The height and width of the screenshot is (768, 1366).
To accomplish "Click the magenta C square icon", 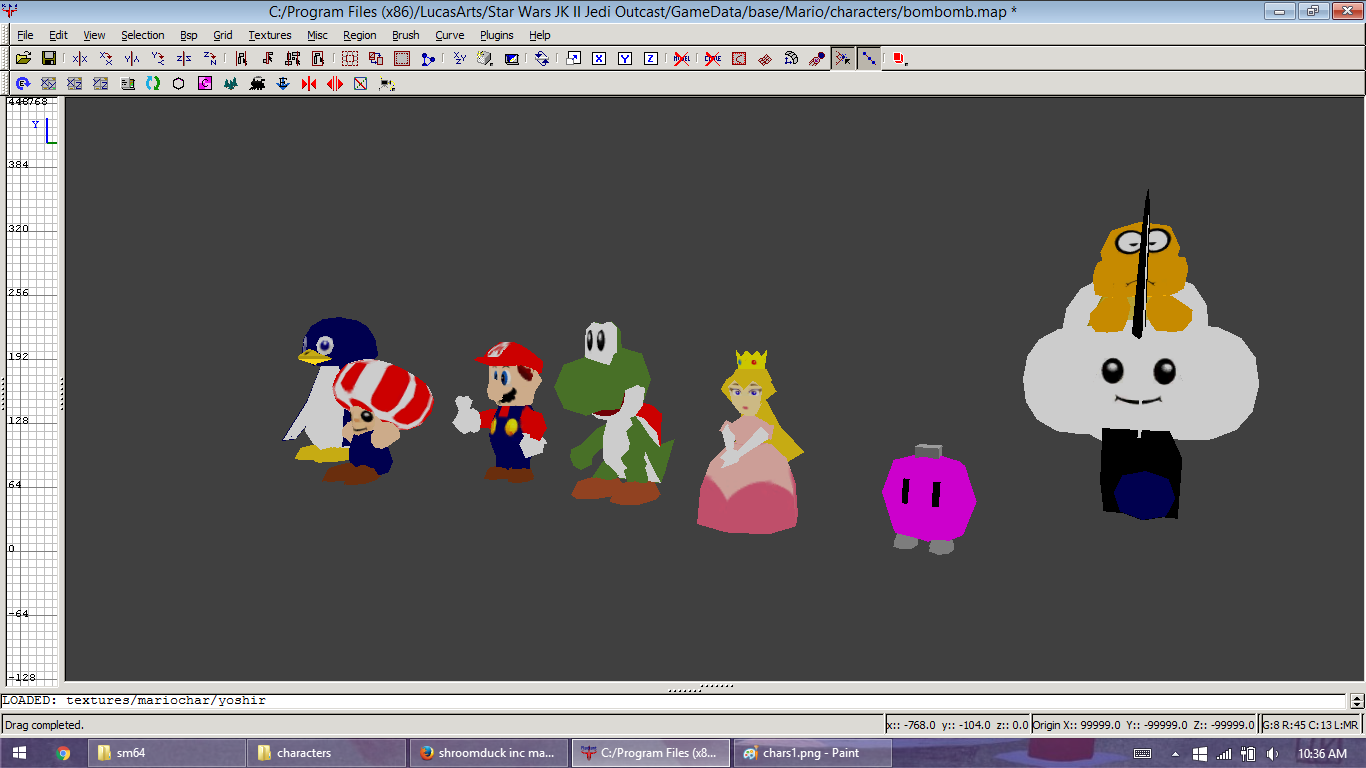I will click(205, 84).
